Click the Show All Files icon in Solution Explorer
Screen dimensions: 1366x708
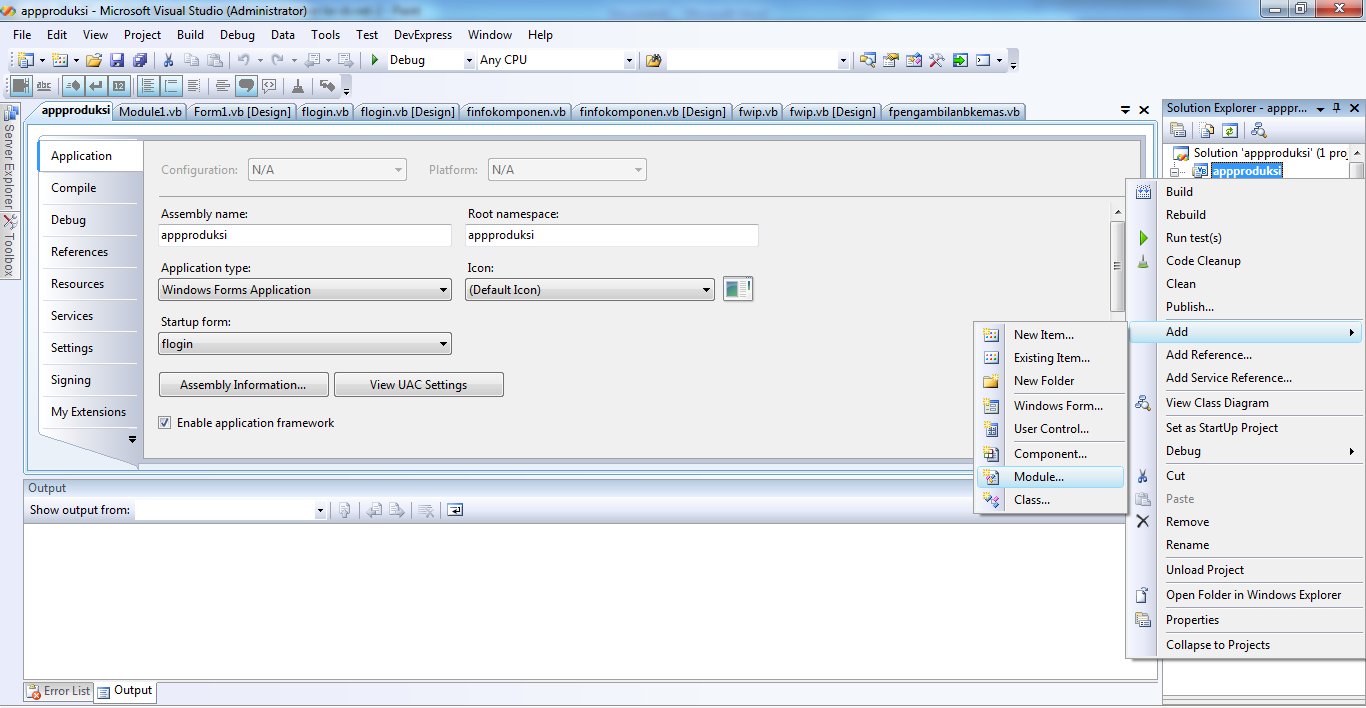(x=1208, y=130)
